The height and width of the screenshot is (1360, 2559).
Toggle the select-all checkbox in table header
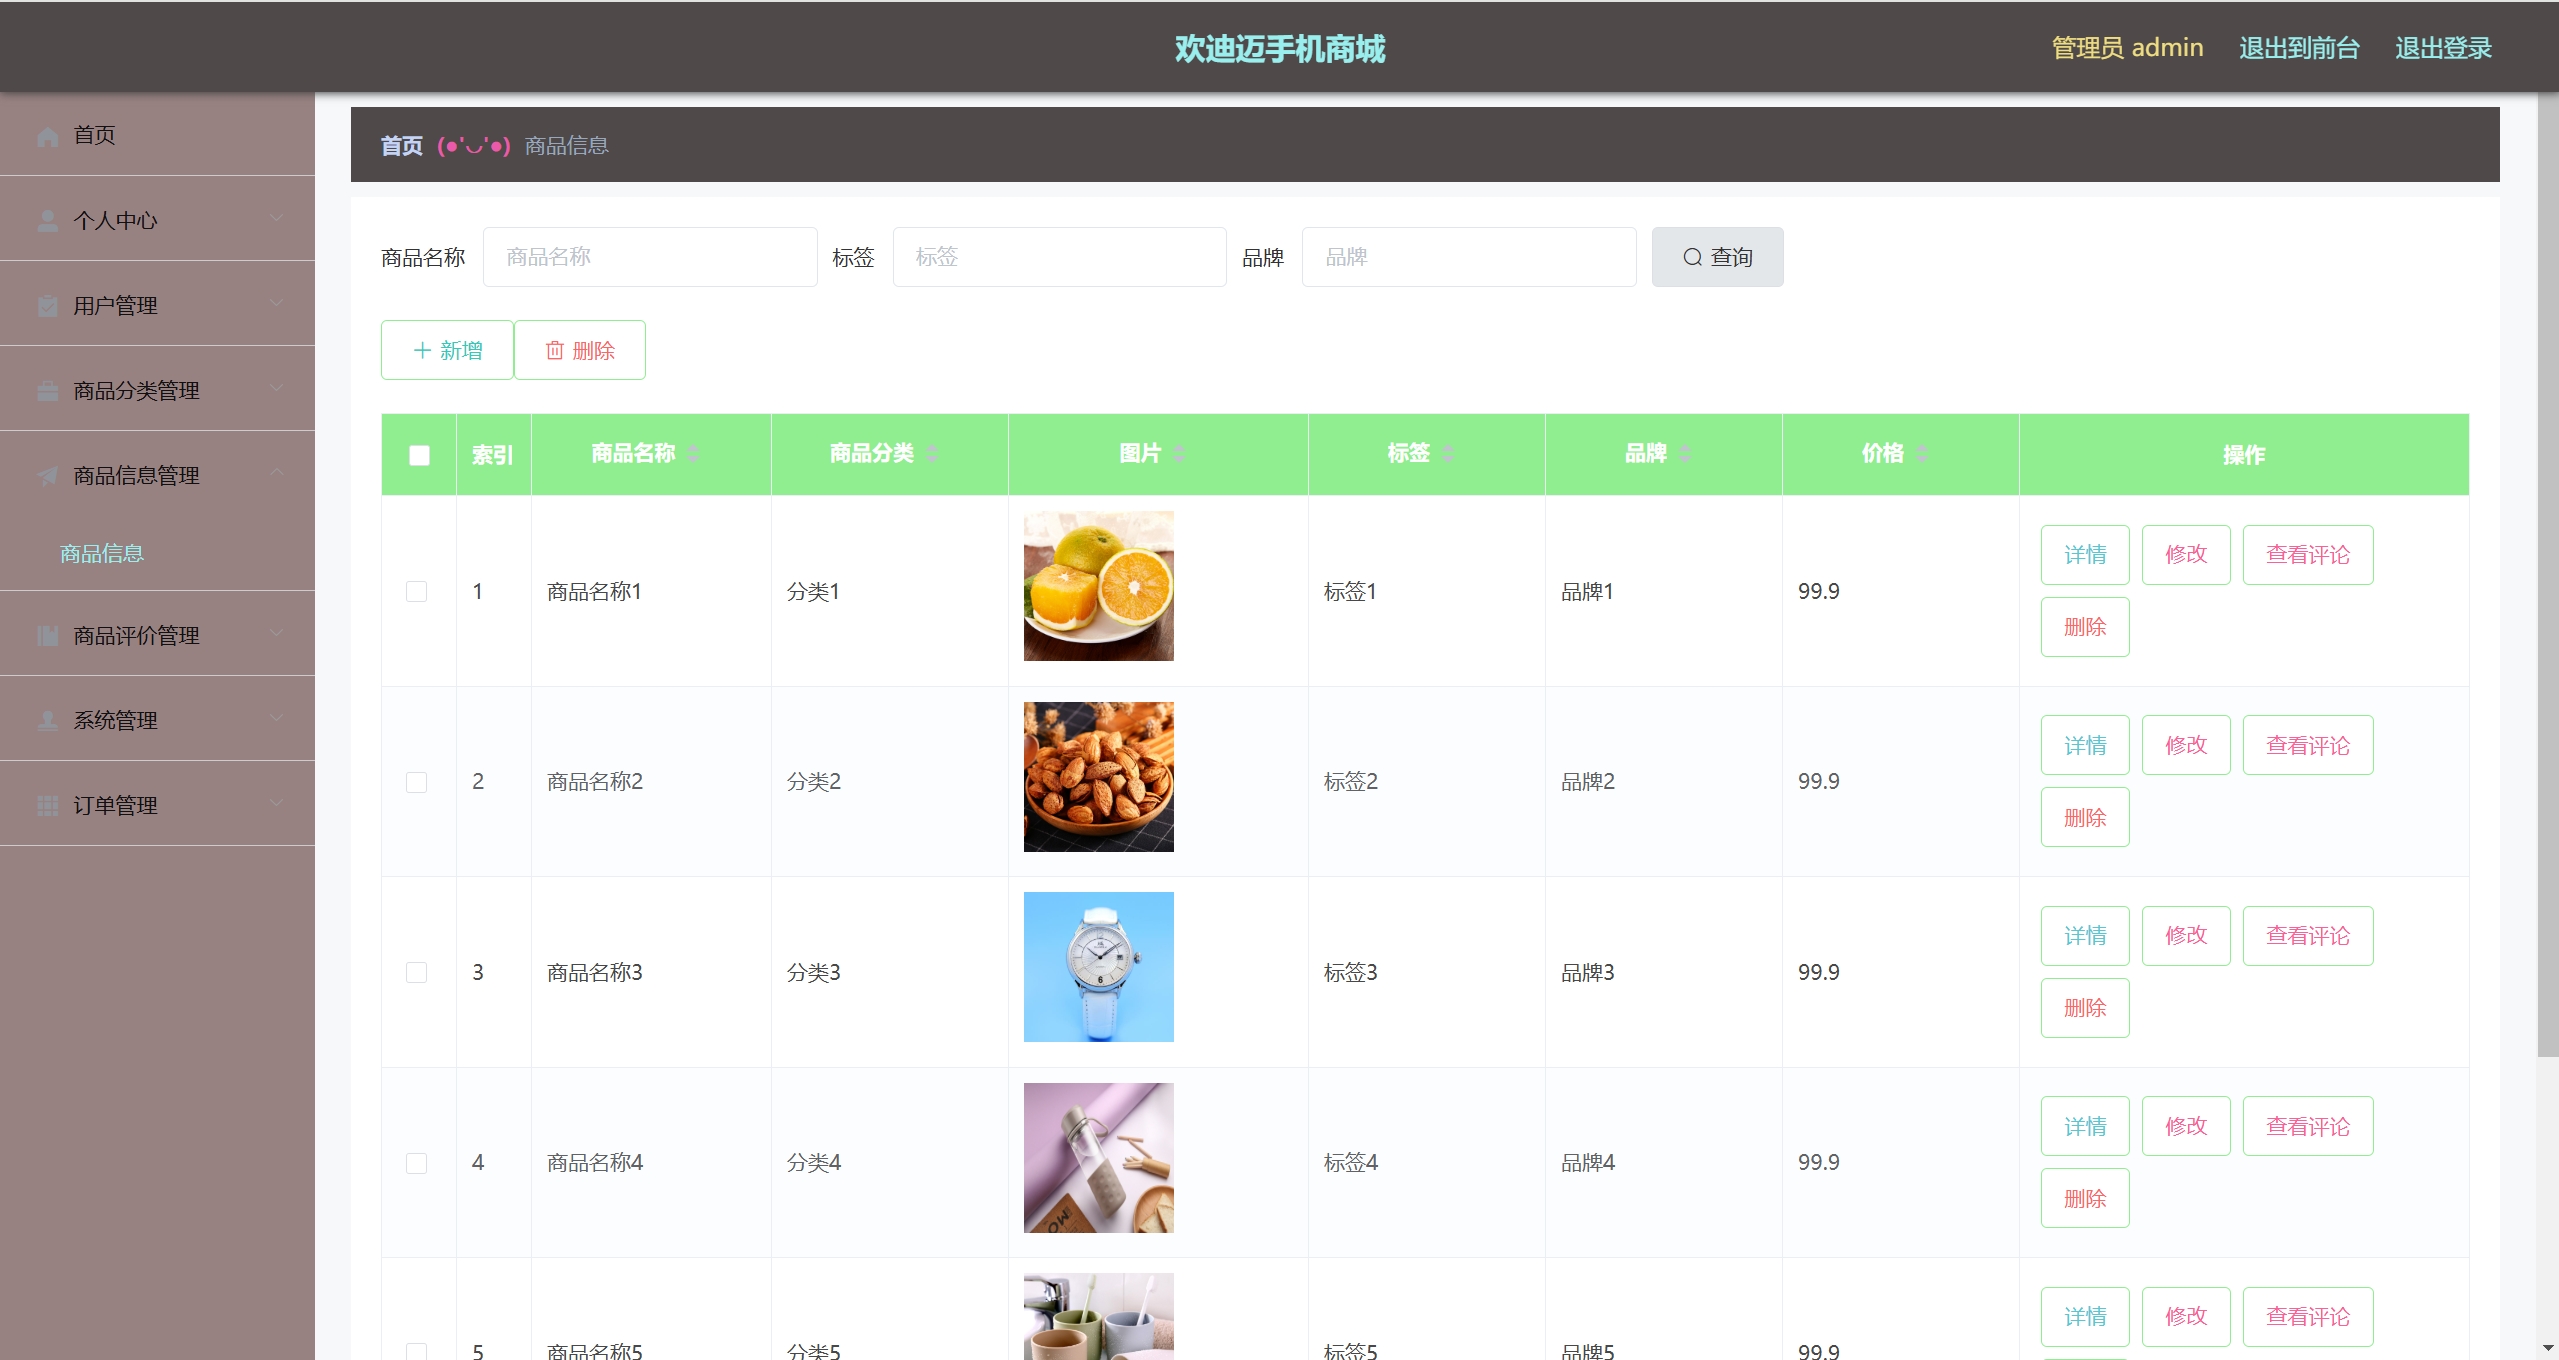[x=419, y=455]
